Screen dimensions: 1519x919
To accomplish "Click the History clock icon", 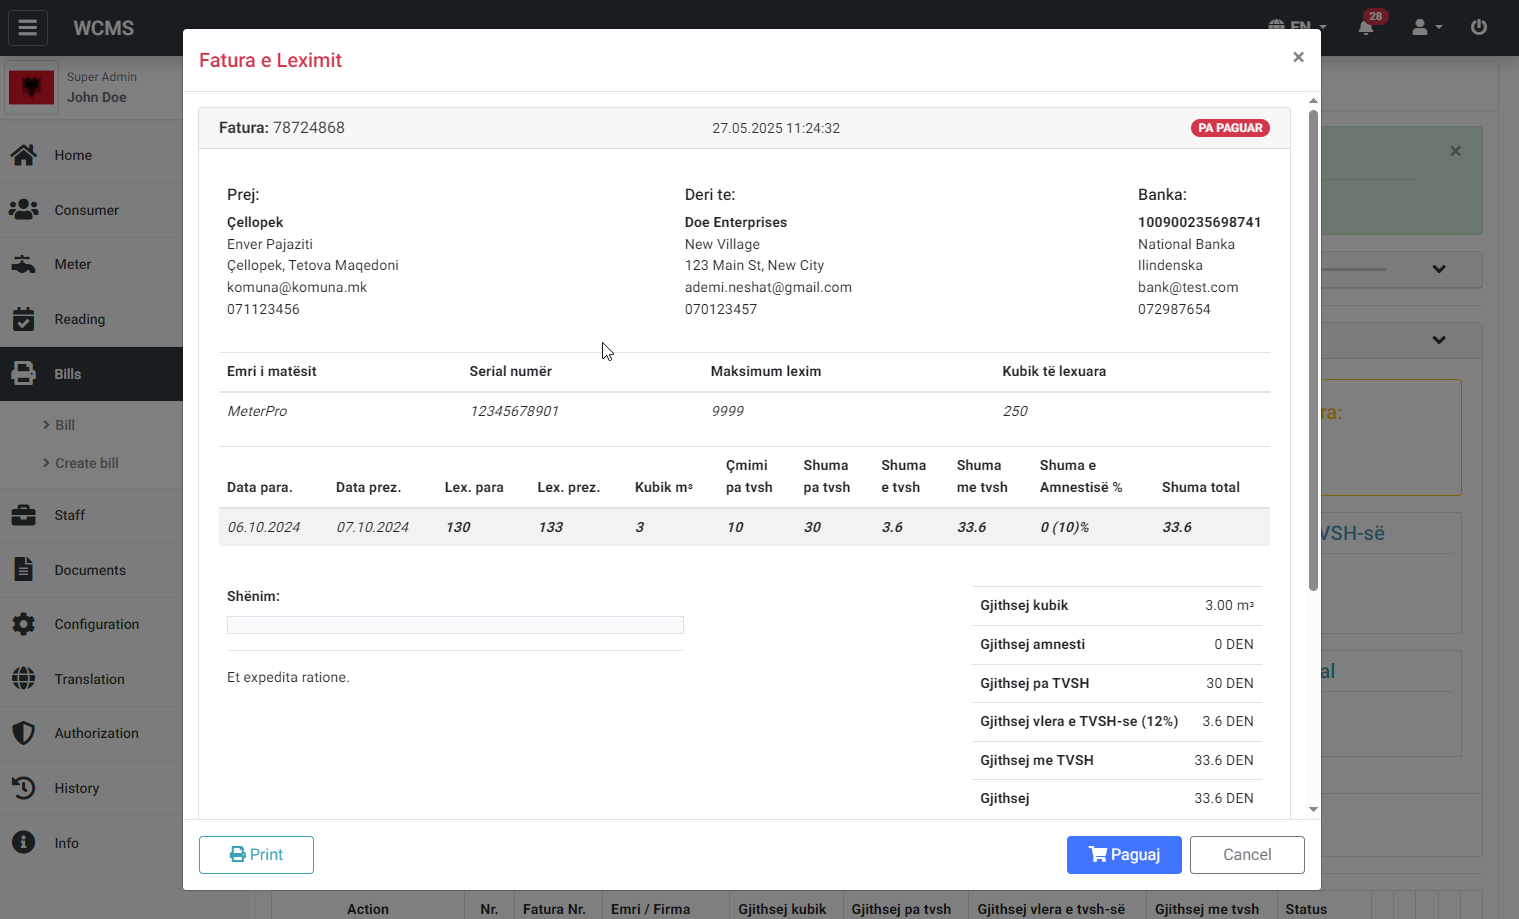I will (24, 788).
